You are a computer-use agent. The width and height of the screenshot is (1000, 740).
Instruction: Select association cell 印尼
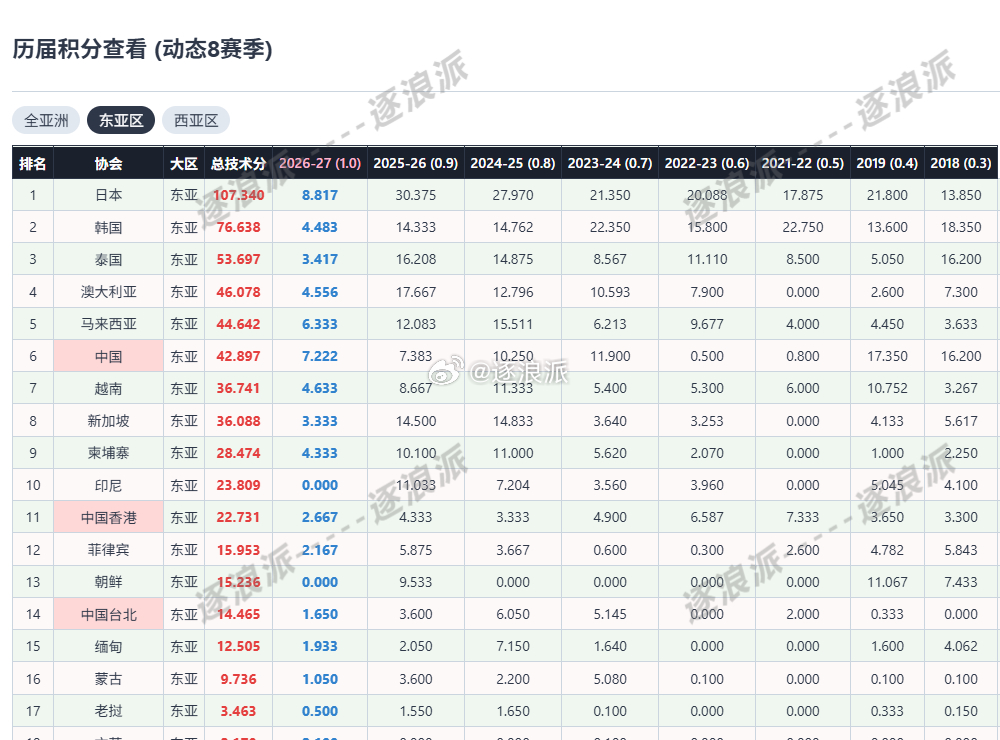[108, 485]
